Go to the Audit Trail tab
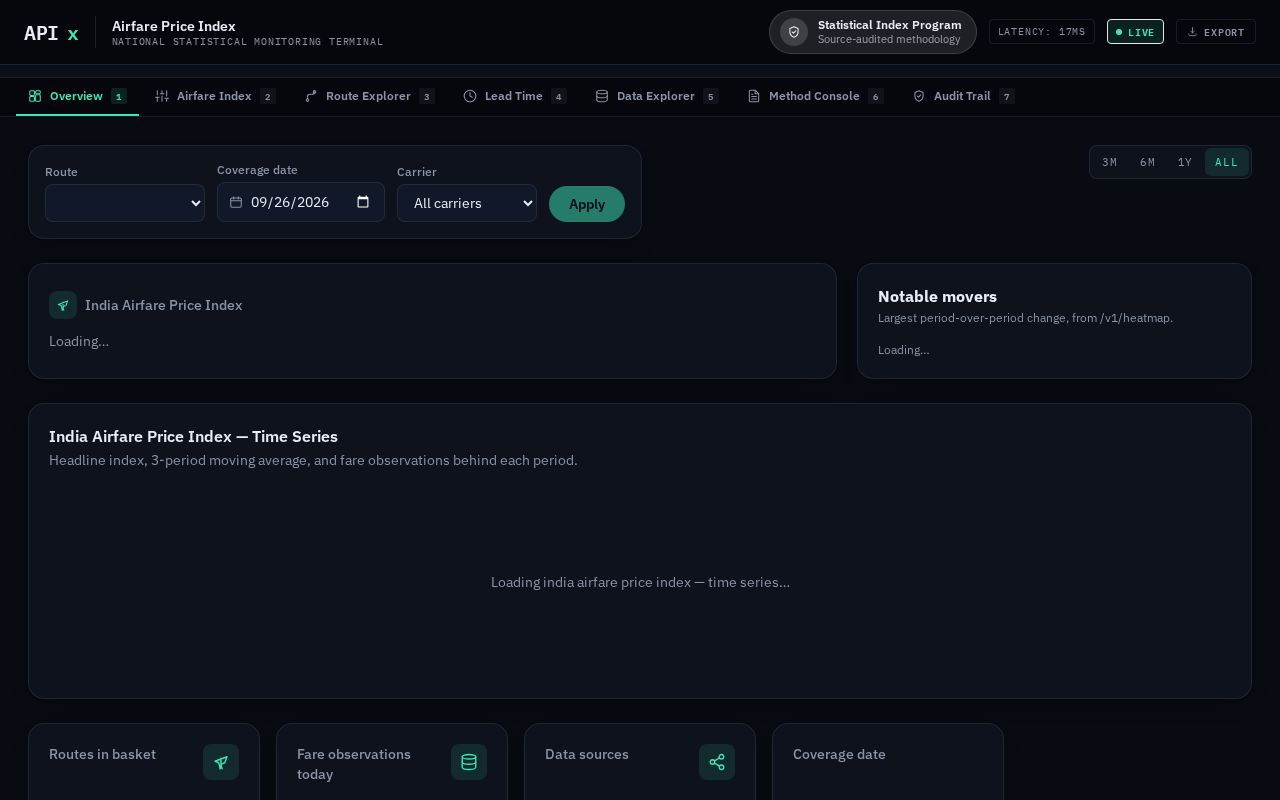1280x800 pixels. [964, 96]
